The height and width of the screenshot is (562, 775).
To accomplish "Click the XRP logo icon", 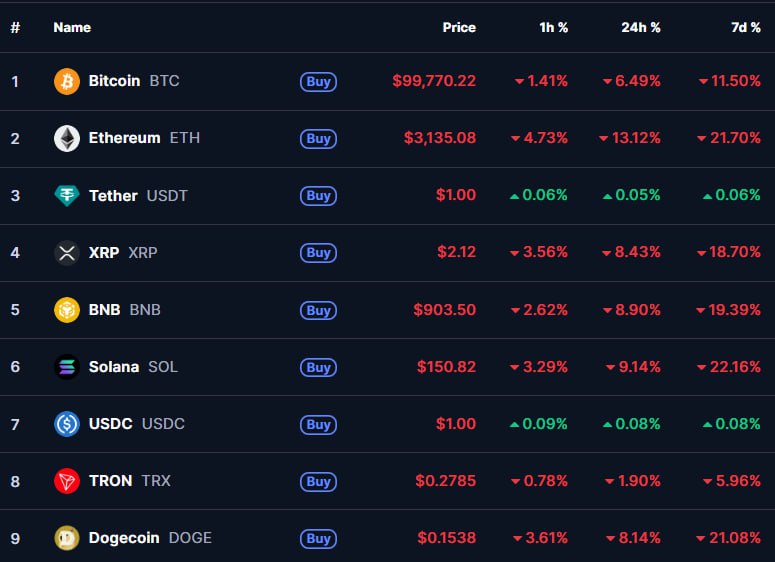I will pos(67,253).
